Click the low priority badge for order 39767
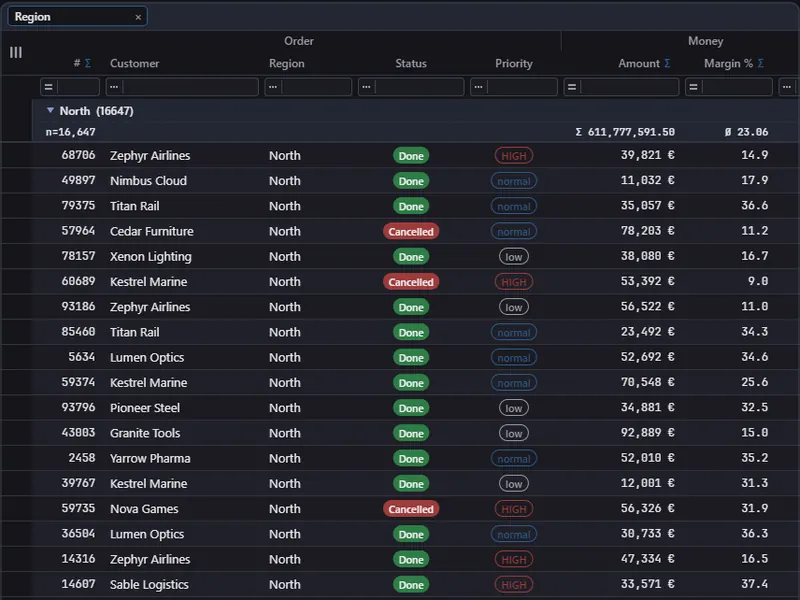The height and width of the screenshot is (600, 800). (514, 484)
